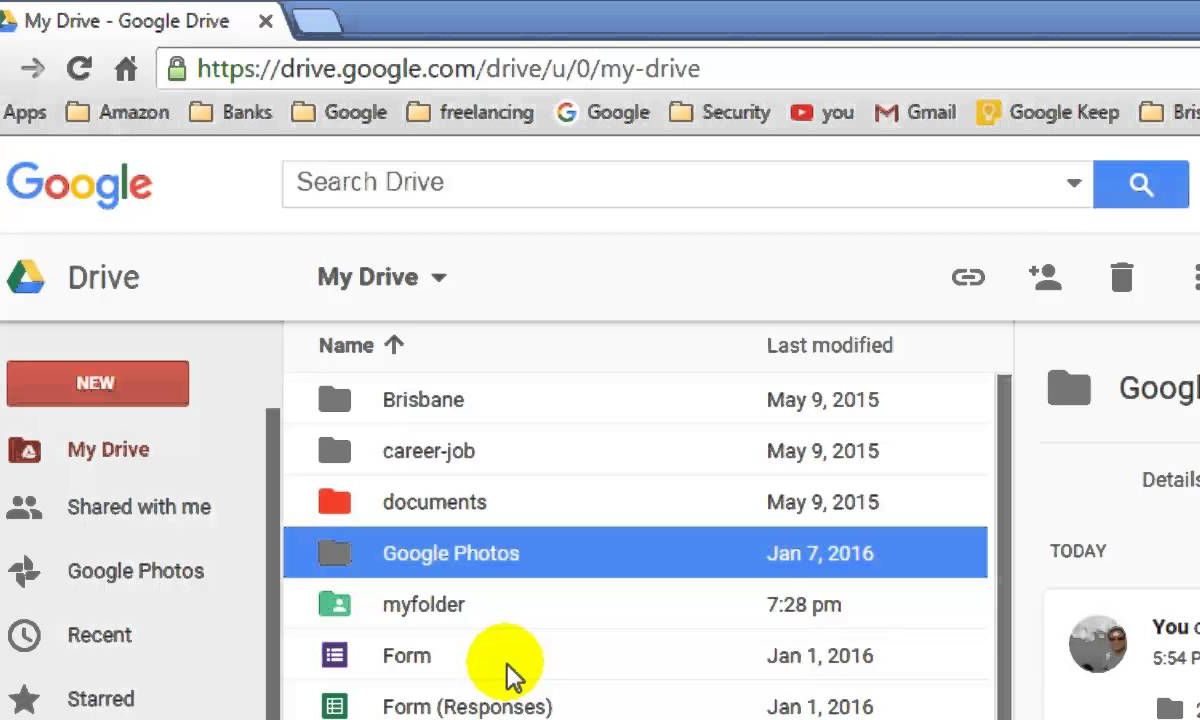Click the Brisbane folder icon
1200x720 pixels.
click(335, 400)
